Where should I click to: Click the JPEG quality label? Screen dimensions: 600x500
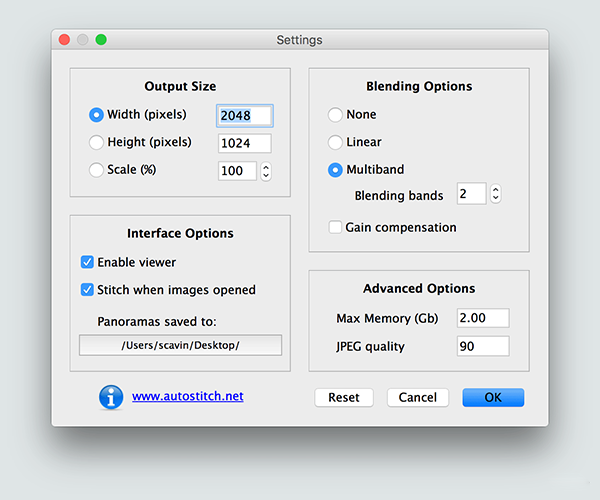(370, 347)
